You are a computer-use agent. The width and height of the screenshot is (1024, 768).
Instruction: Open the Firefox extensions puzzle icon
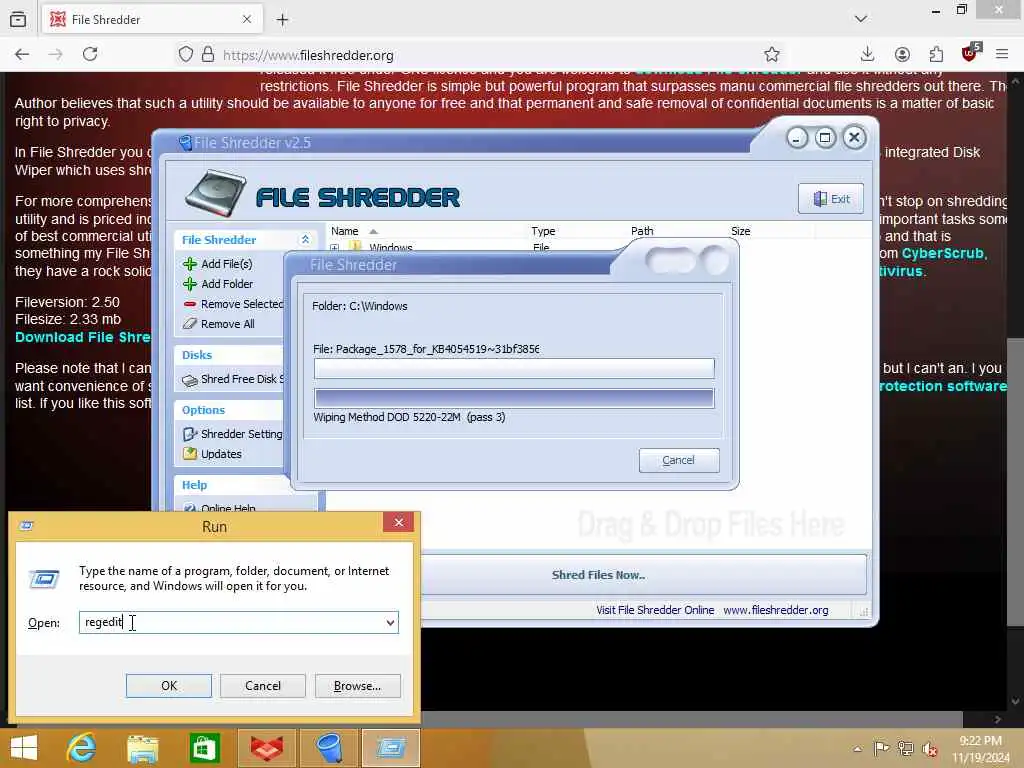[x=936, y=54]
